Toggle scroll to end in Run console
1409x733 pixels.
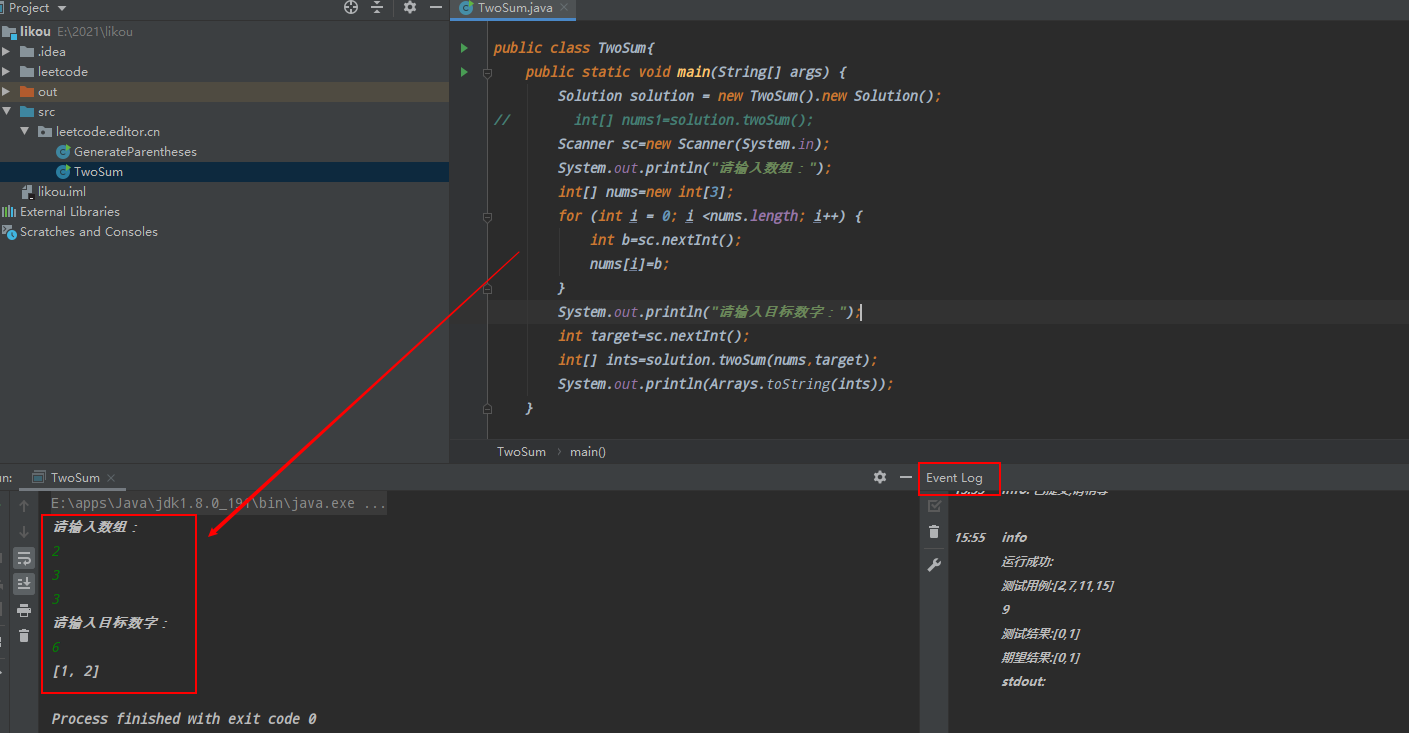24,584
